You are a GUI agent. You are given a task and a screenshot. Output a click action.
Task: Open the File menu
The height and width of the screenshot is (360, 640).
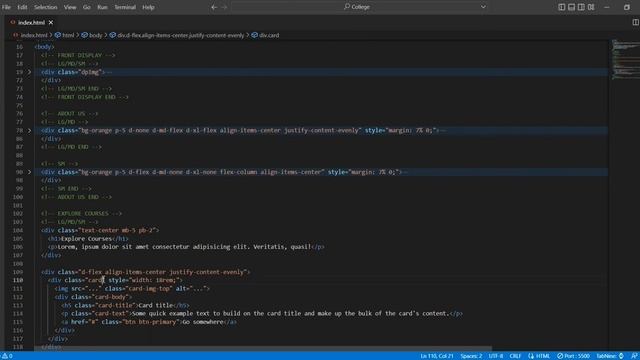tap(6, 7)
